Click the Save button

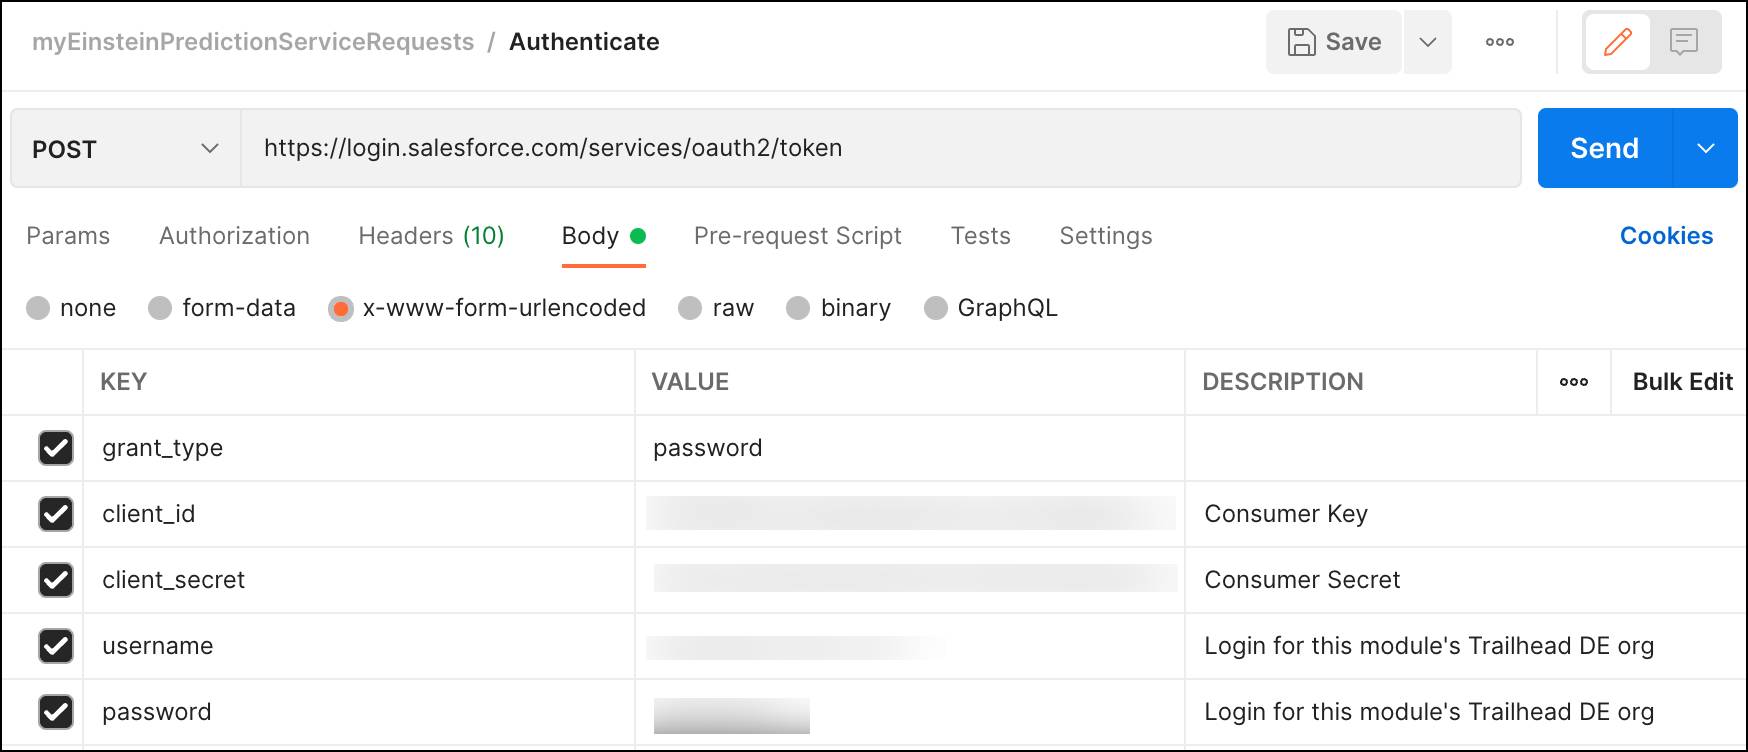point(1334,42)
